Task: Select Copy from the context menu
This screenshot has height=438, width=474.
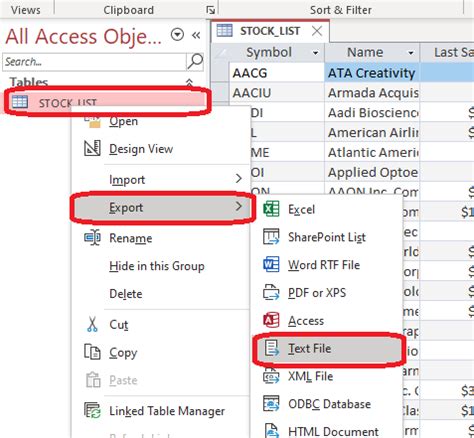Action: [123, 353]
